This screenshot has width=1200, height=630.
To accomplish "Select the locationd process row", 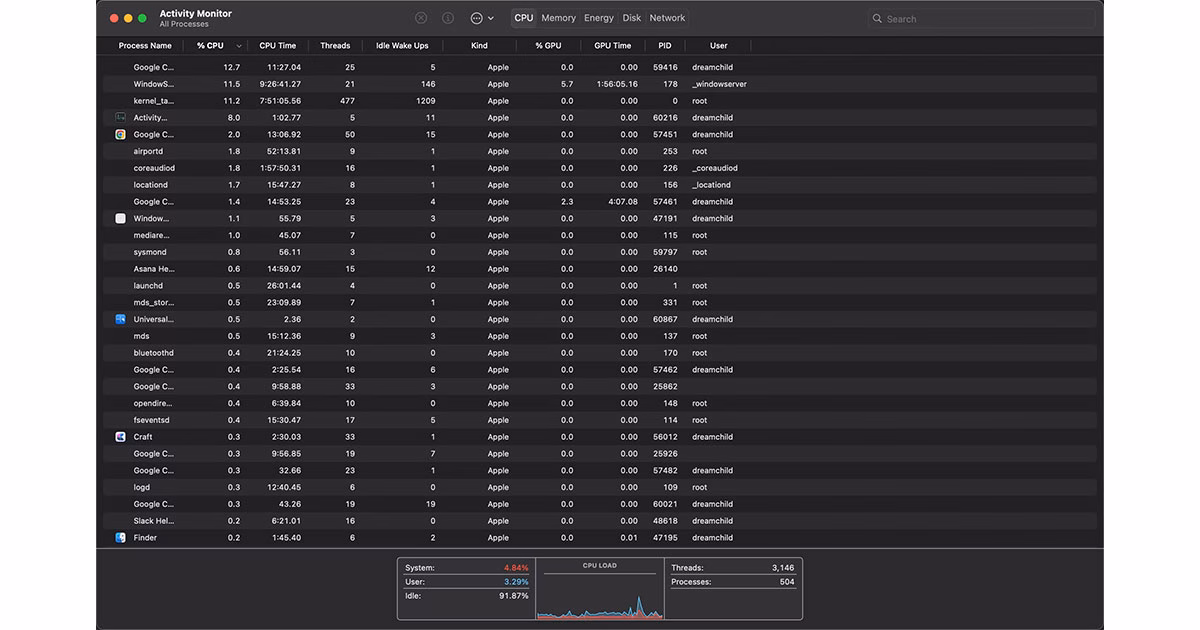I will [600, 185].
